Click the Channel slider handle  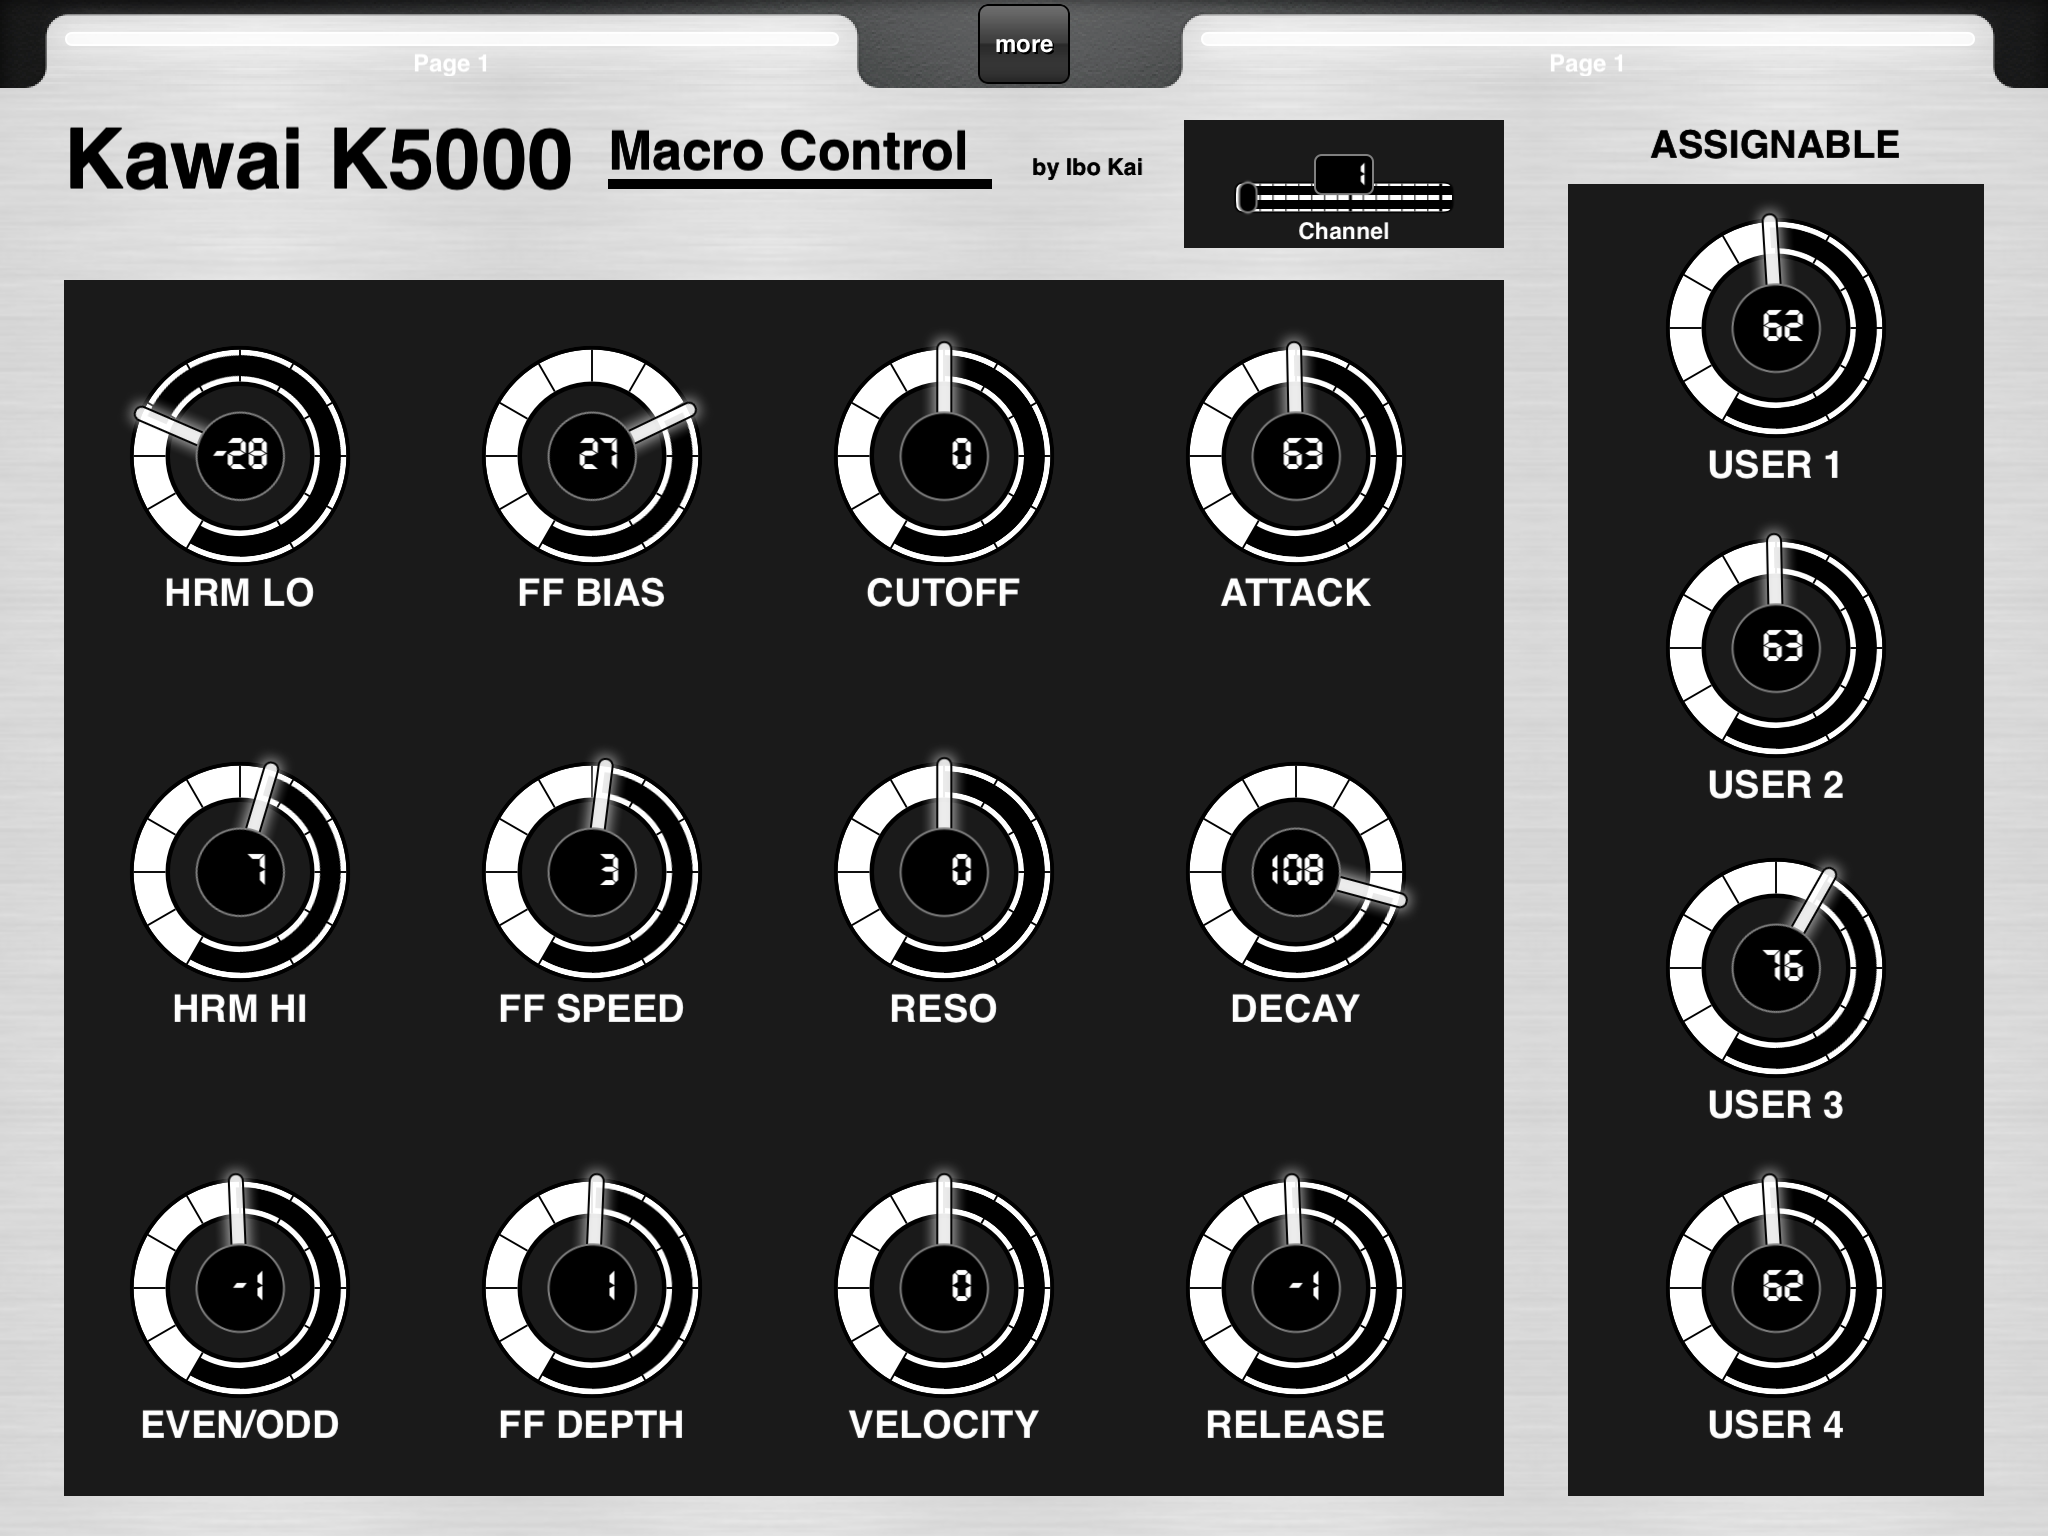1343,174
